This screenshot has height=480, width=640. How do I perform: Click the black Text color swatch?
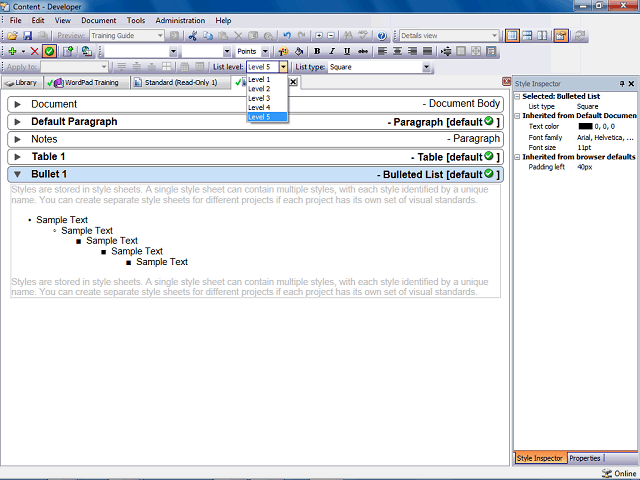pyautogui.click(x=585, y=127)
